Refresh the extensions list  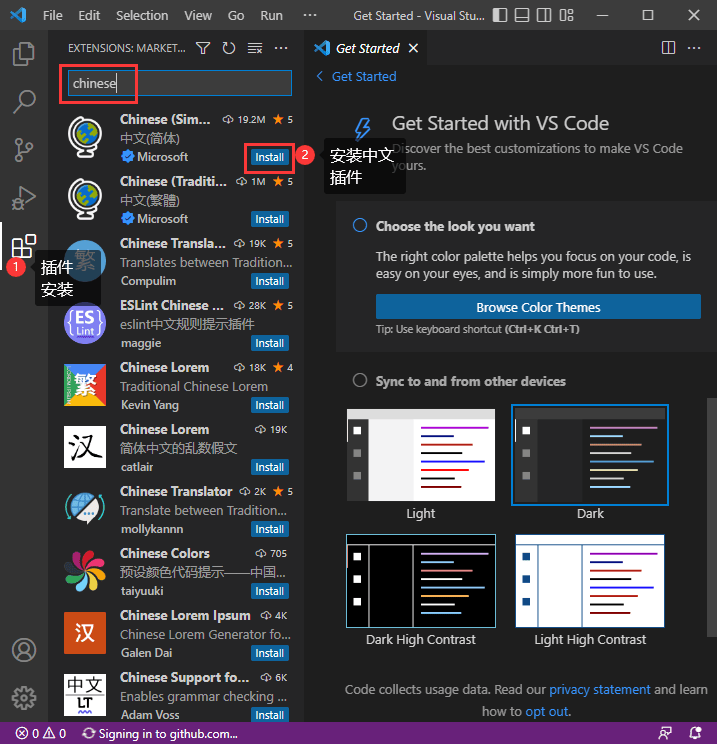(229, 48)
